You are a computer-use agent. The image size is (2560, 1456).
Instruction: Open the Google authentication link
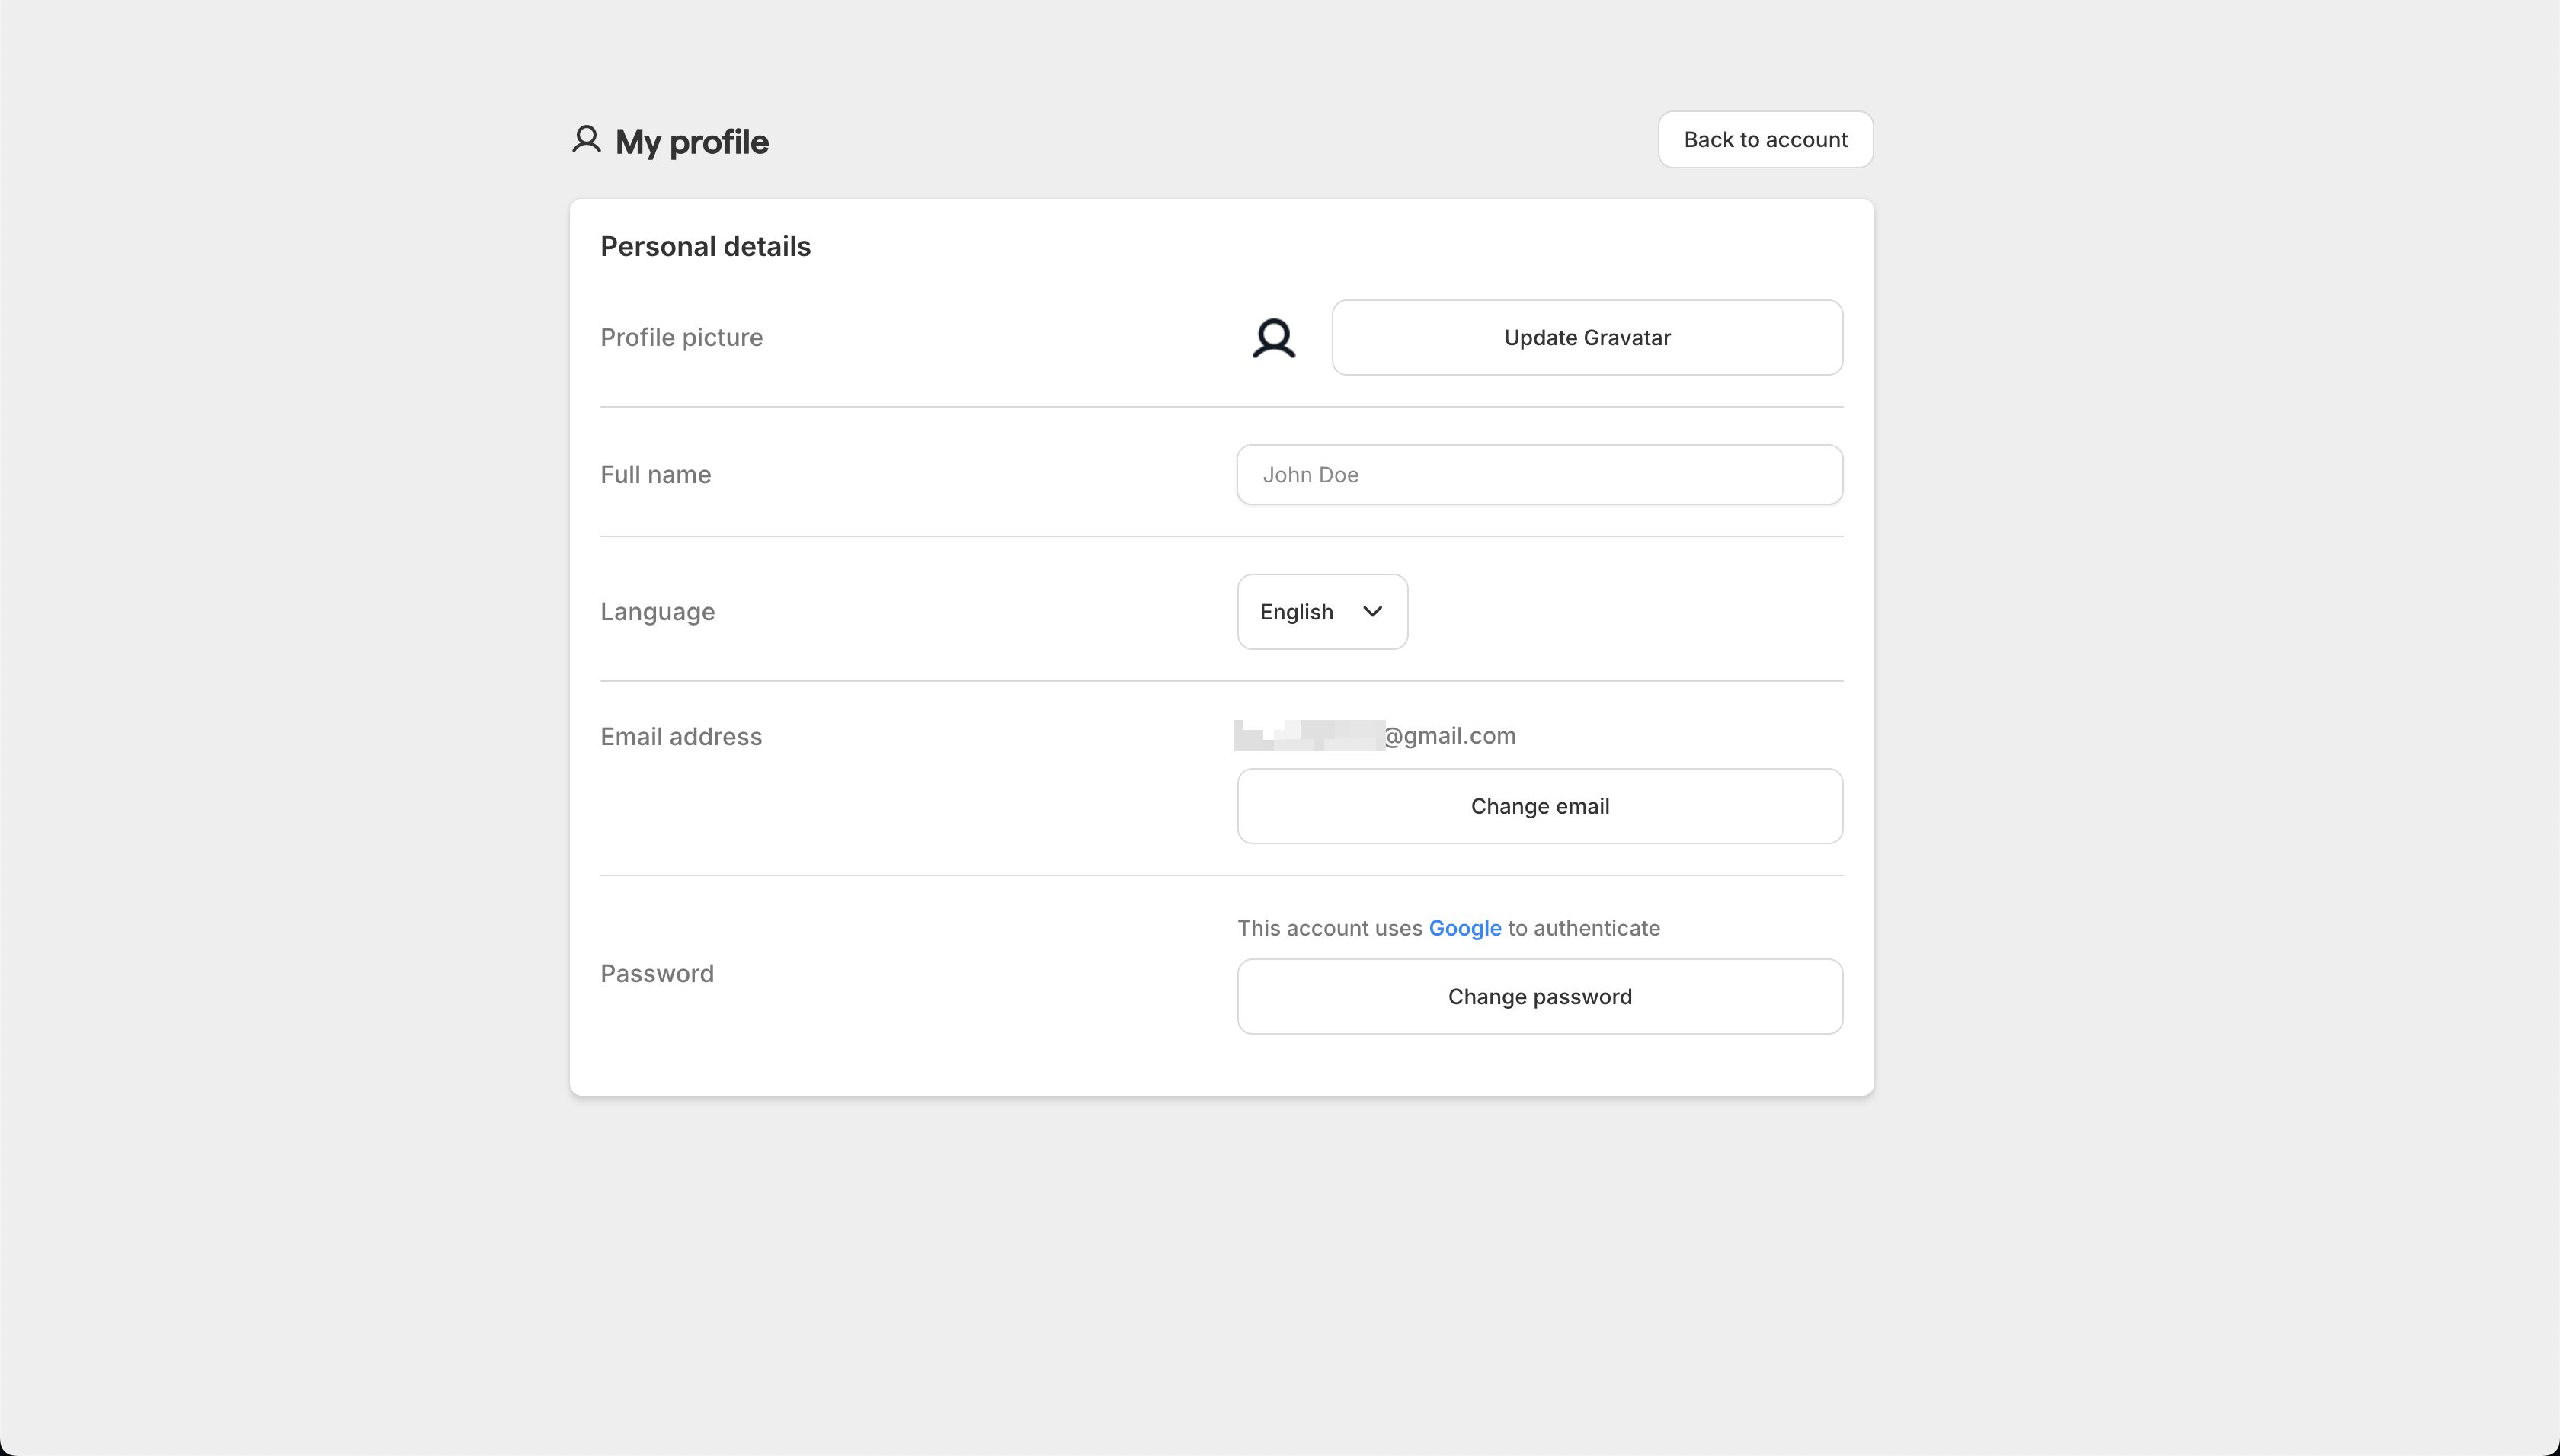coord(1464,928)
